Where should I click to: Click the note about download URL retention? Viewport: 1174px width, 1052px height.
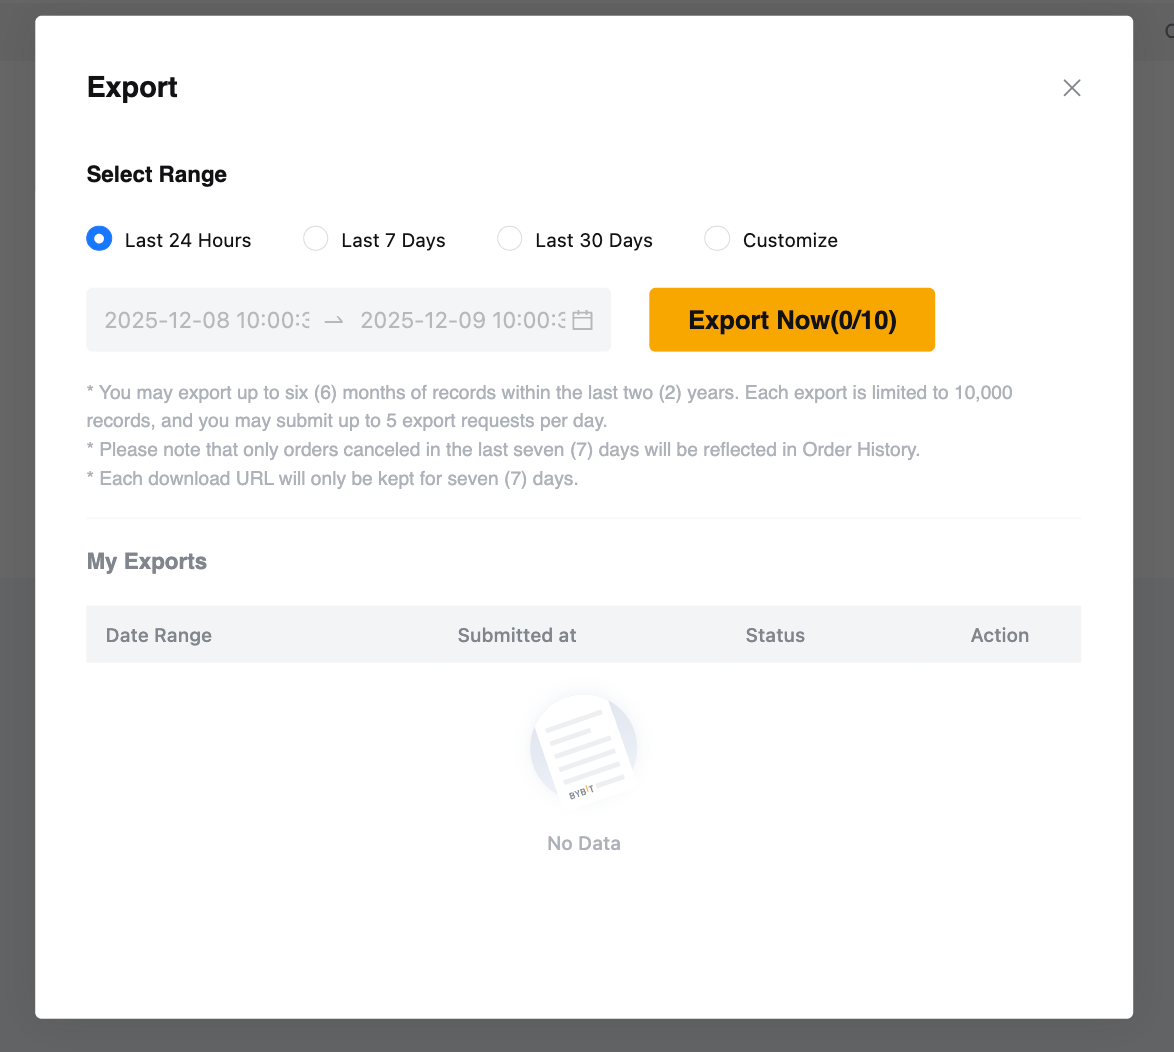333,478
